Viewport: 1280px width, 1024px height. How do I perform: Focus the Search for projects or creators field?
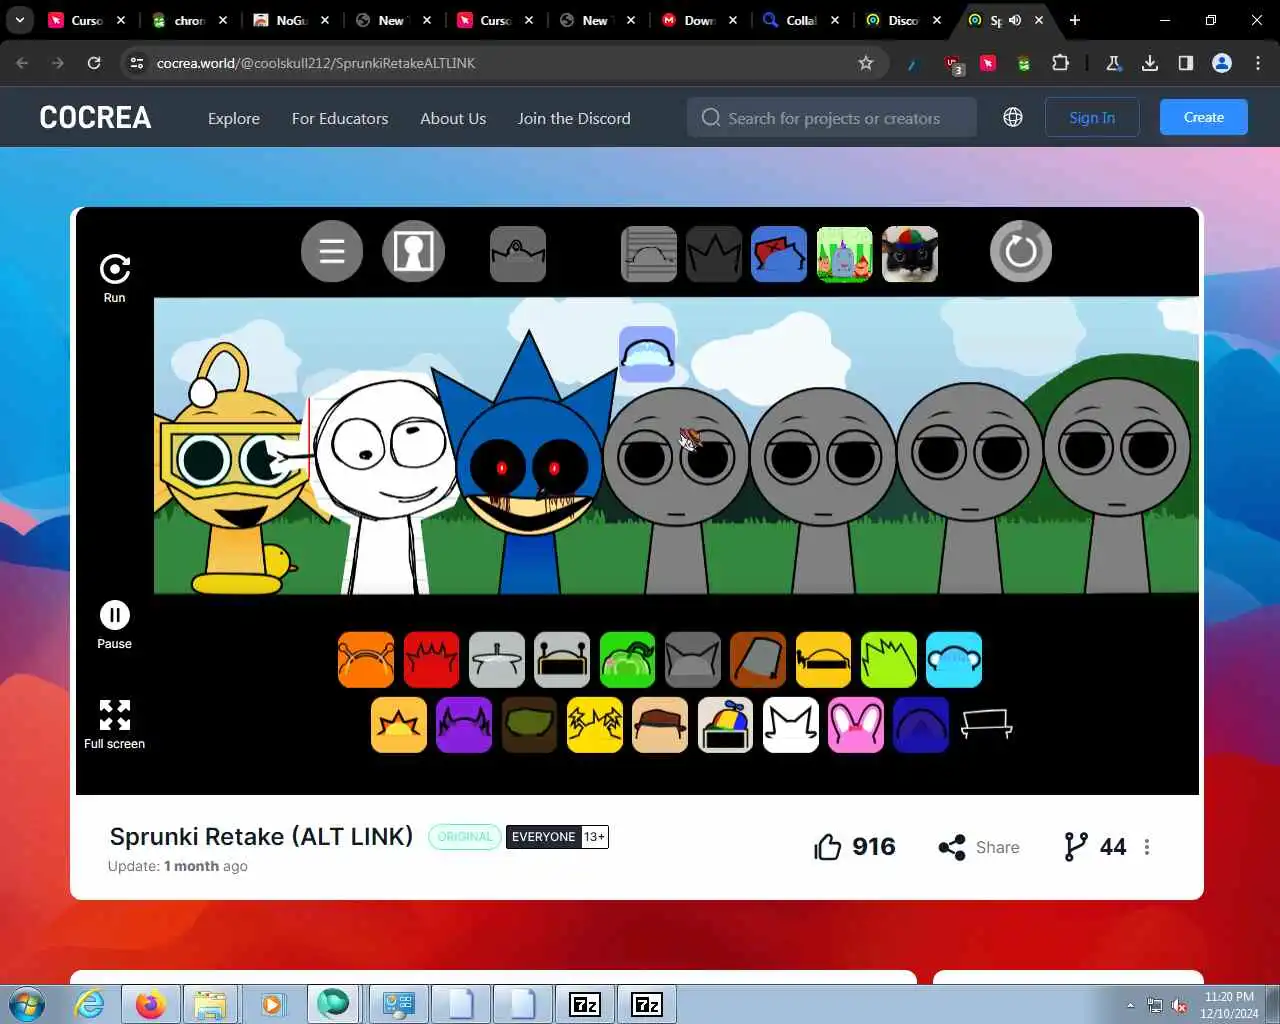click(832, 117)
